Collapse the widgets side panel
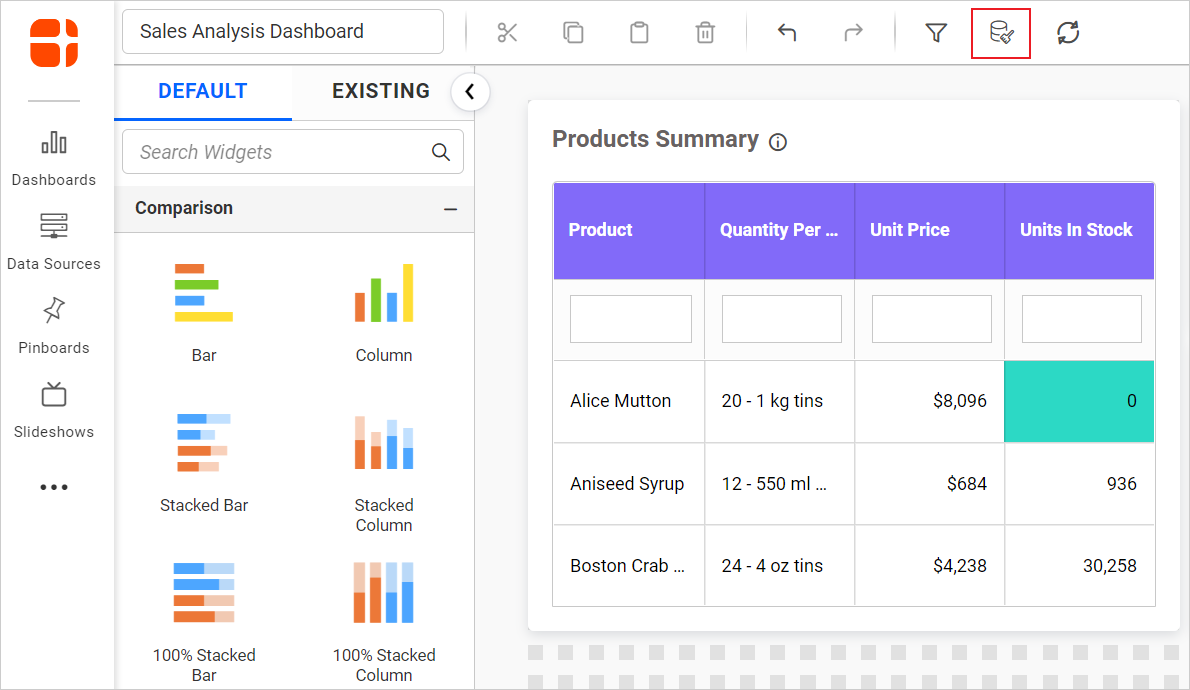 click(x=470, y=93)
